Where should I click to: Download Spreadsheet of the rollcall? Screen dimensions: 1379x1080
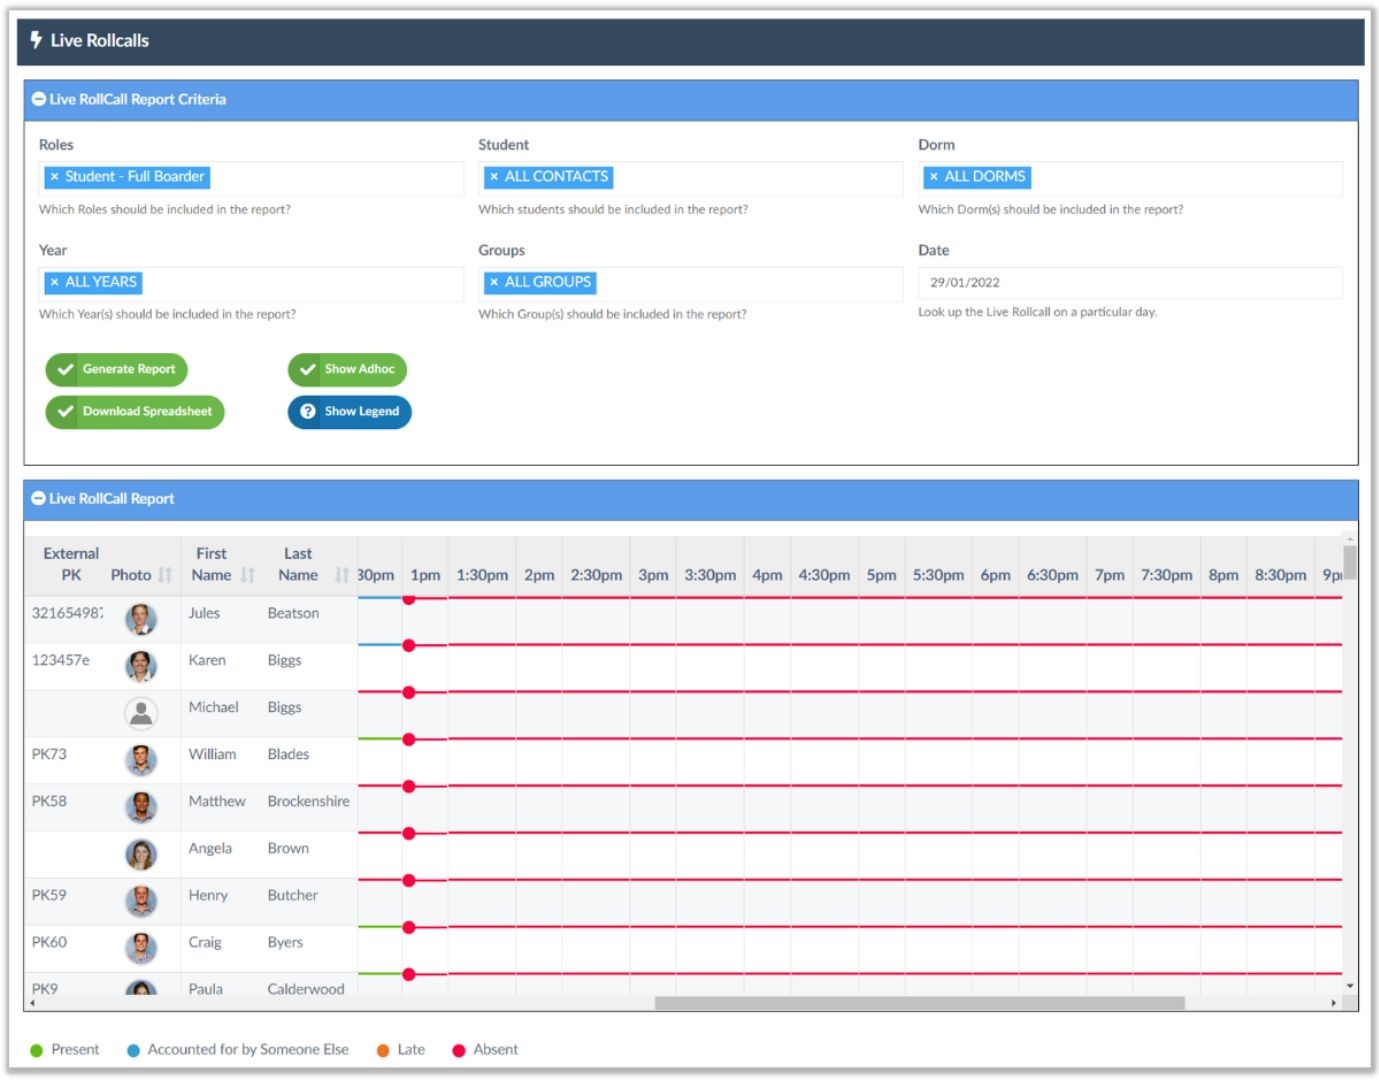coord(135,411)
